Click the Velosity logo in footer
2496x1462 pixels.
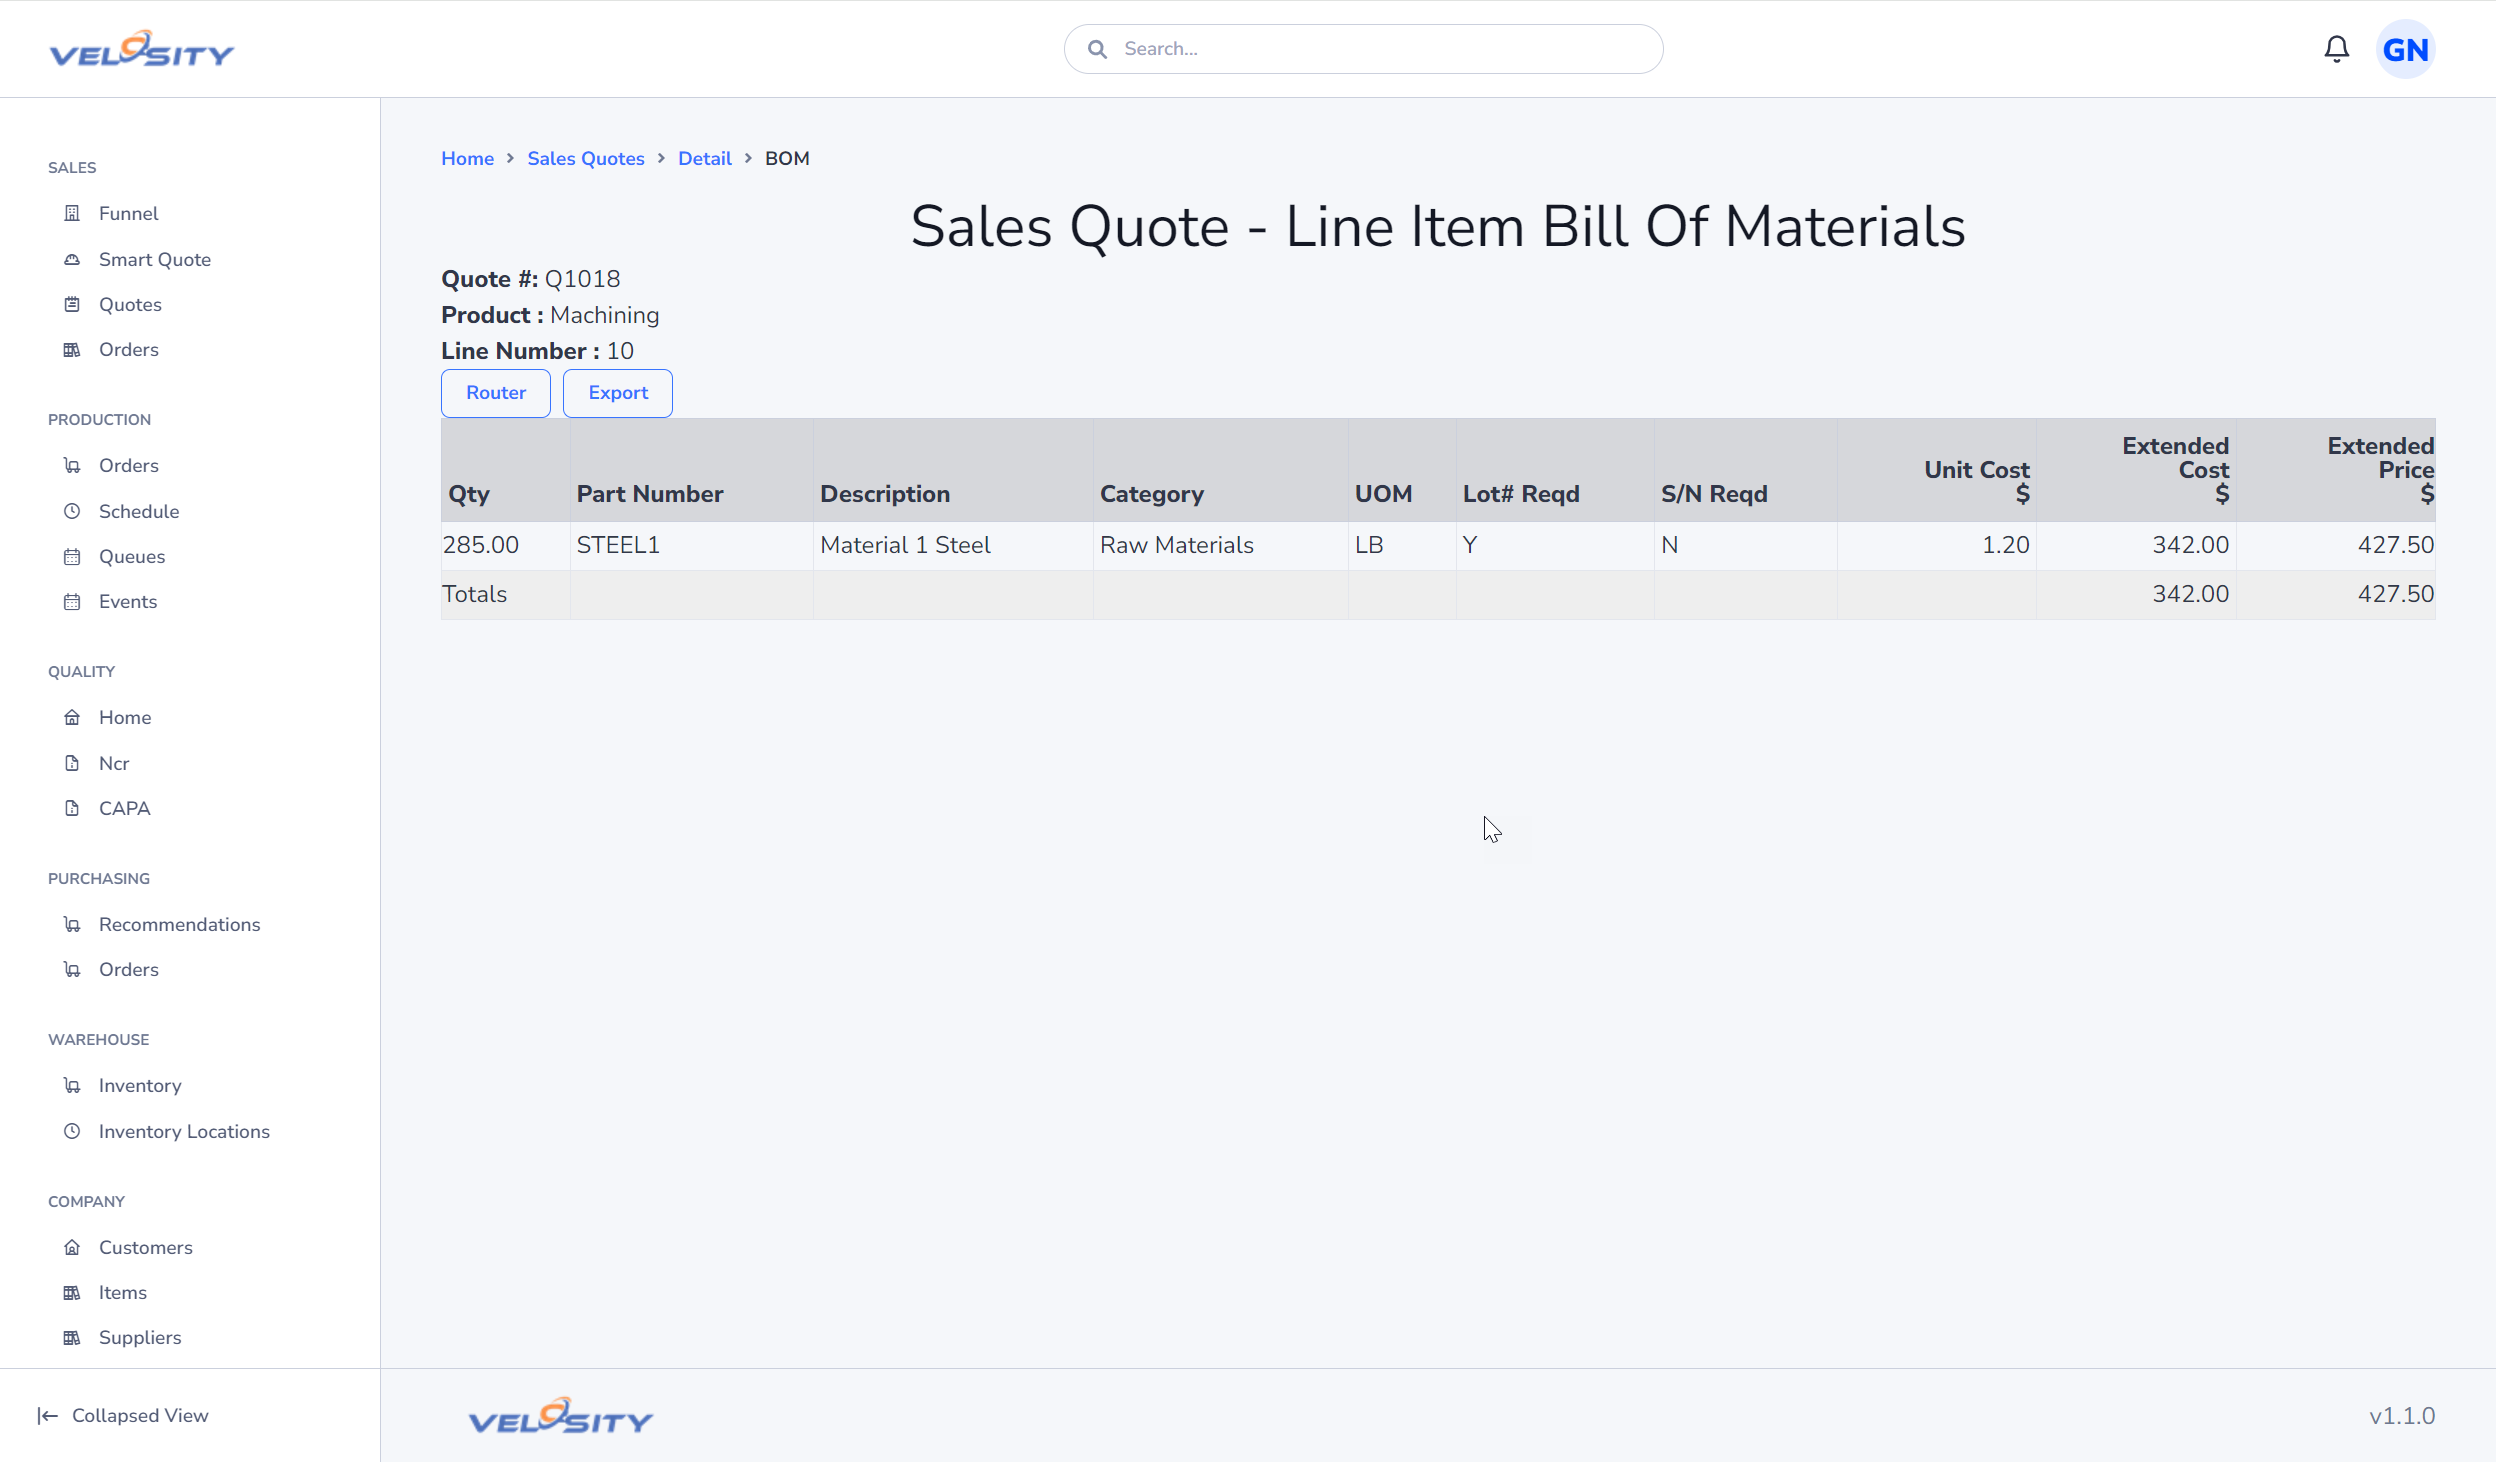coord(561,1416)
